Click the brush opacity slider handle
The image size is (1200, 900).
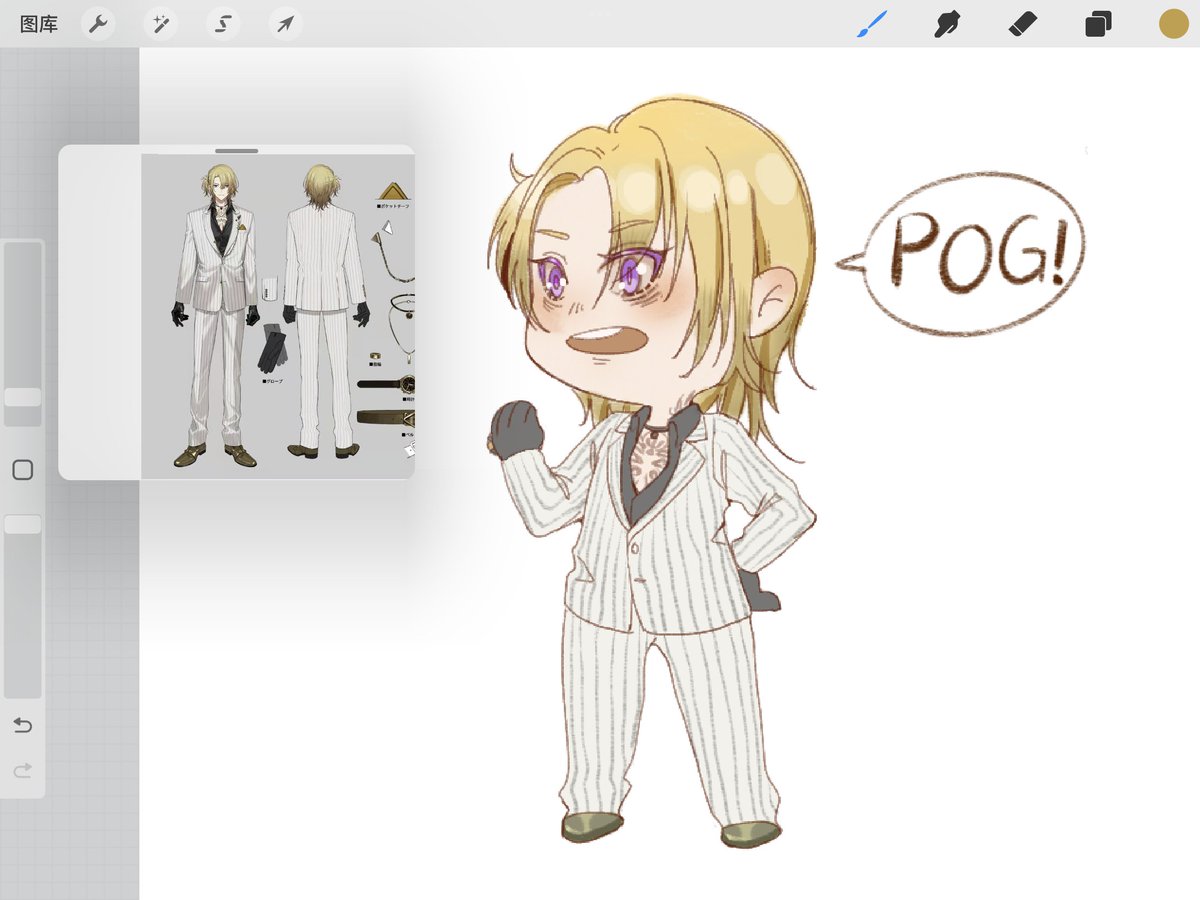click(x=23, y=524)
